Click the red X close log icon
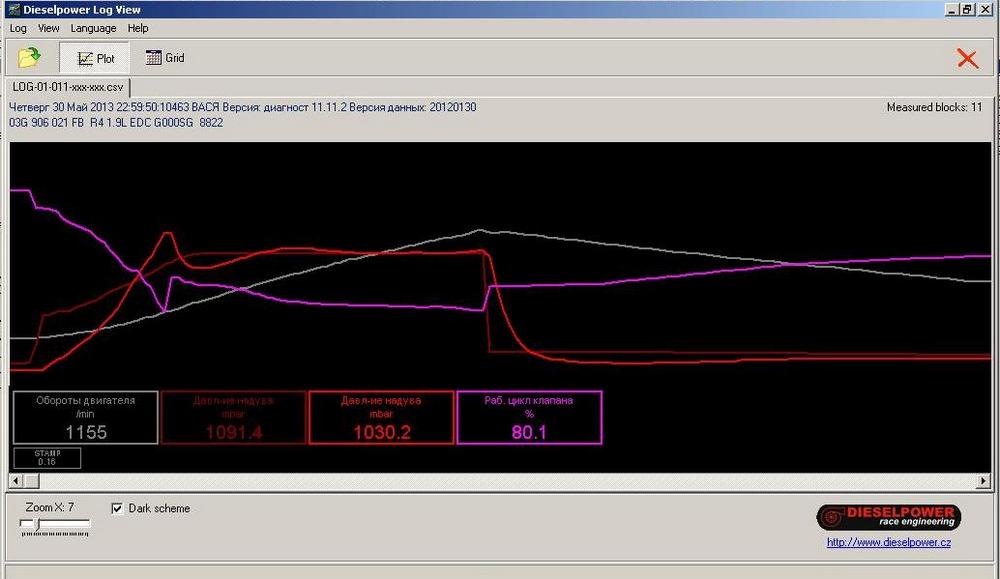This screenshot has width=1000, height=579. 967,58
